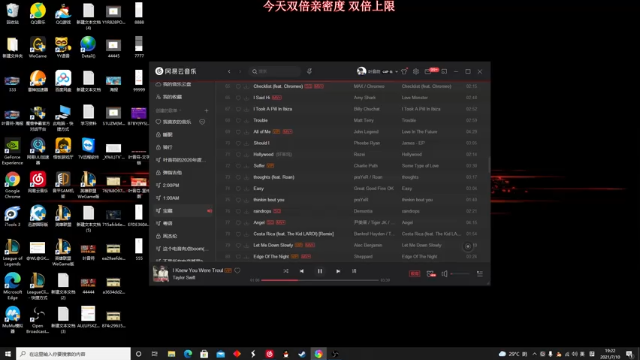Download the song thinkin bout you
640x360 pixels.
(246, 200)
